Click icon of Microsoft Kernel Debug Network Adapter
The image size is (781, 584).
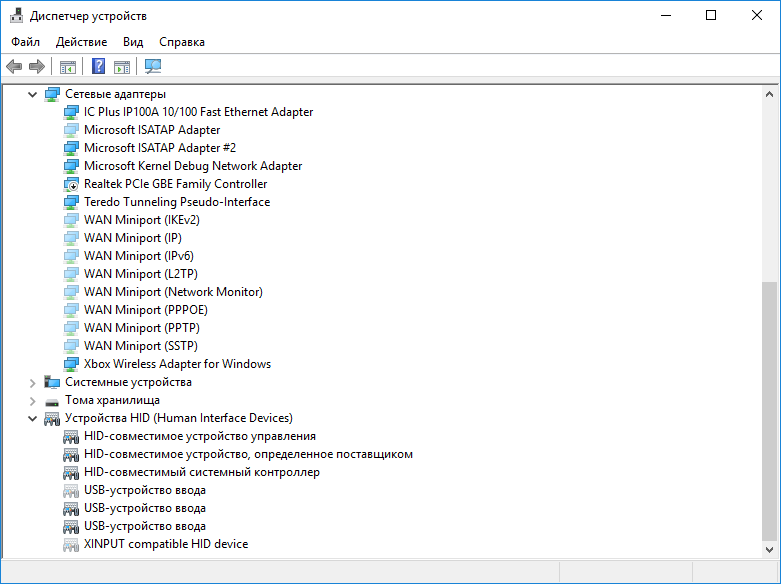click(x=71, y=166)
